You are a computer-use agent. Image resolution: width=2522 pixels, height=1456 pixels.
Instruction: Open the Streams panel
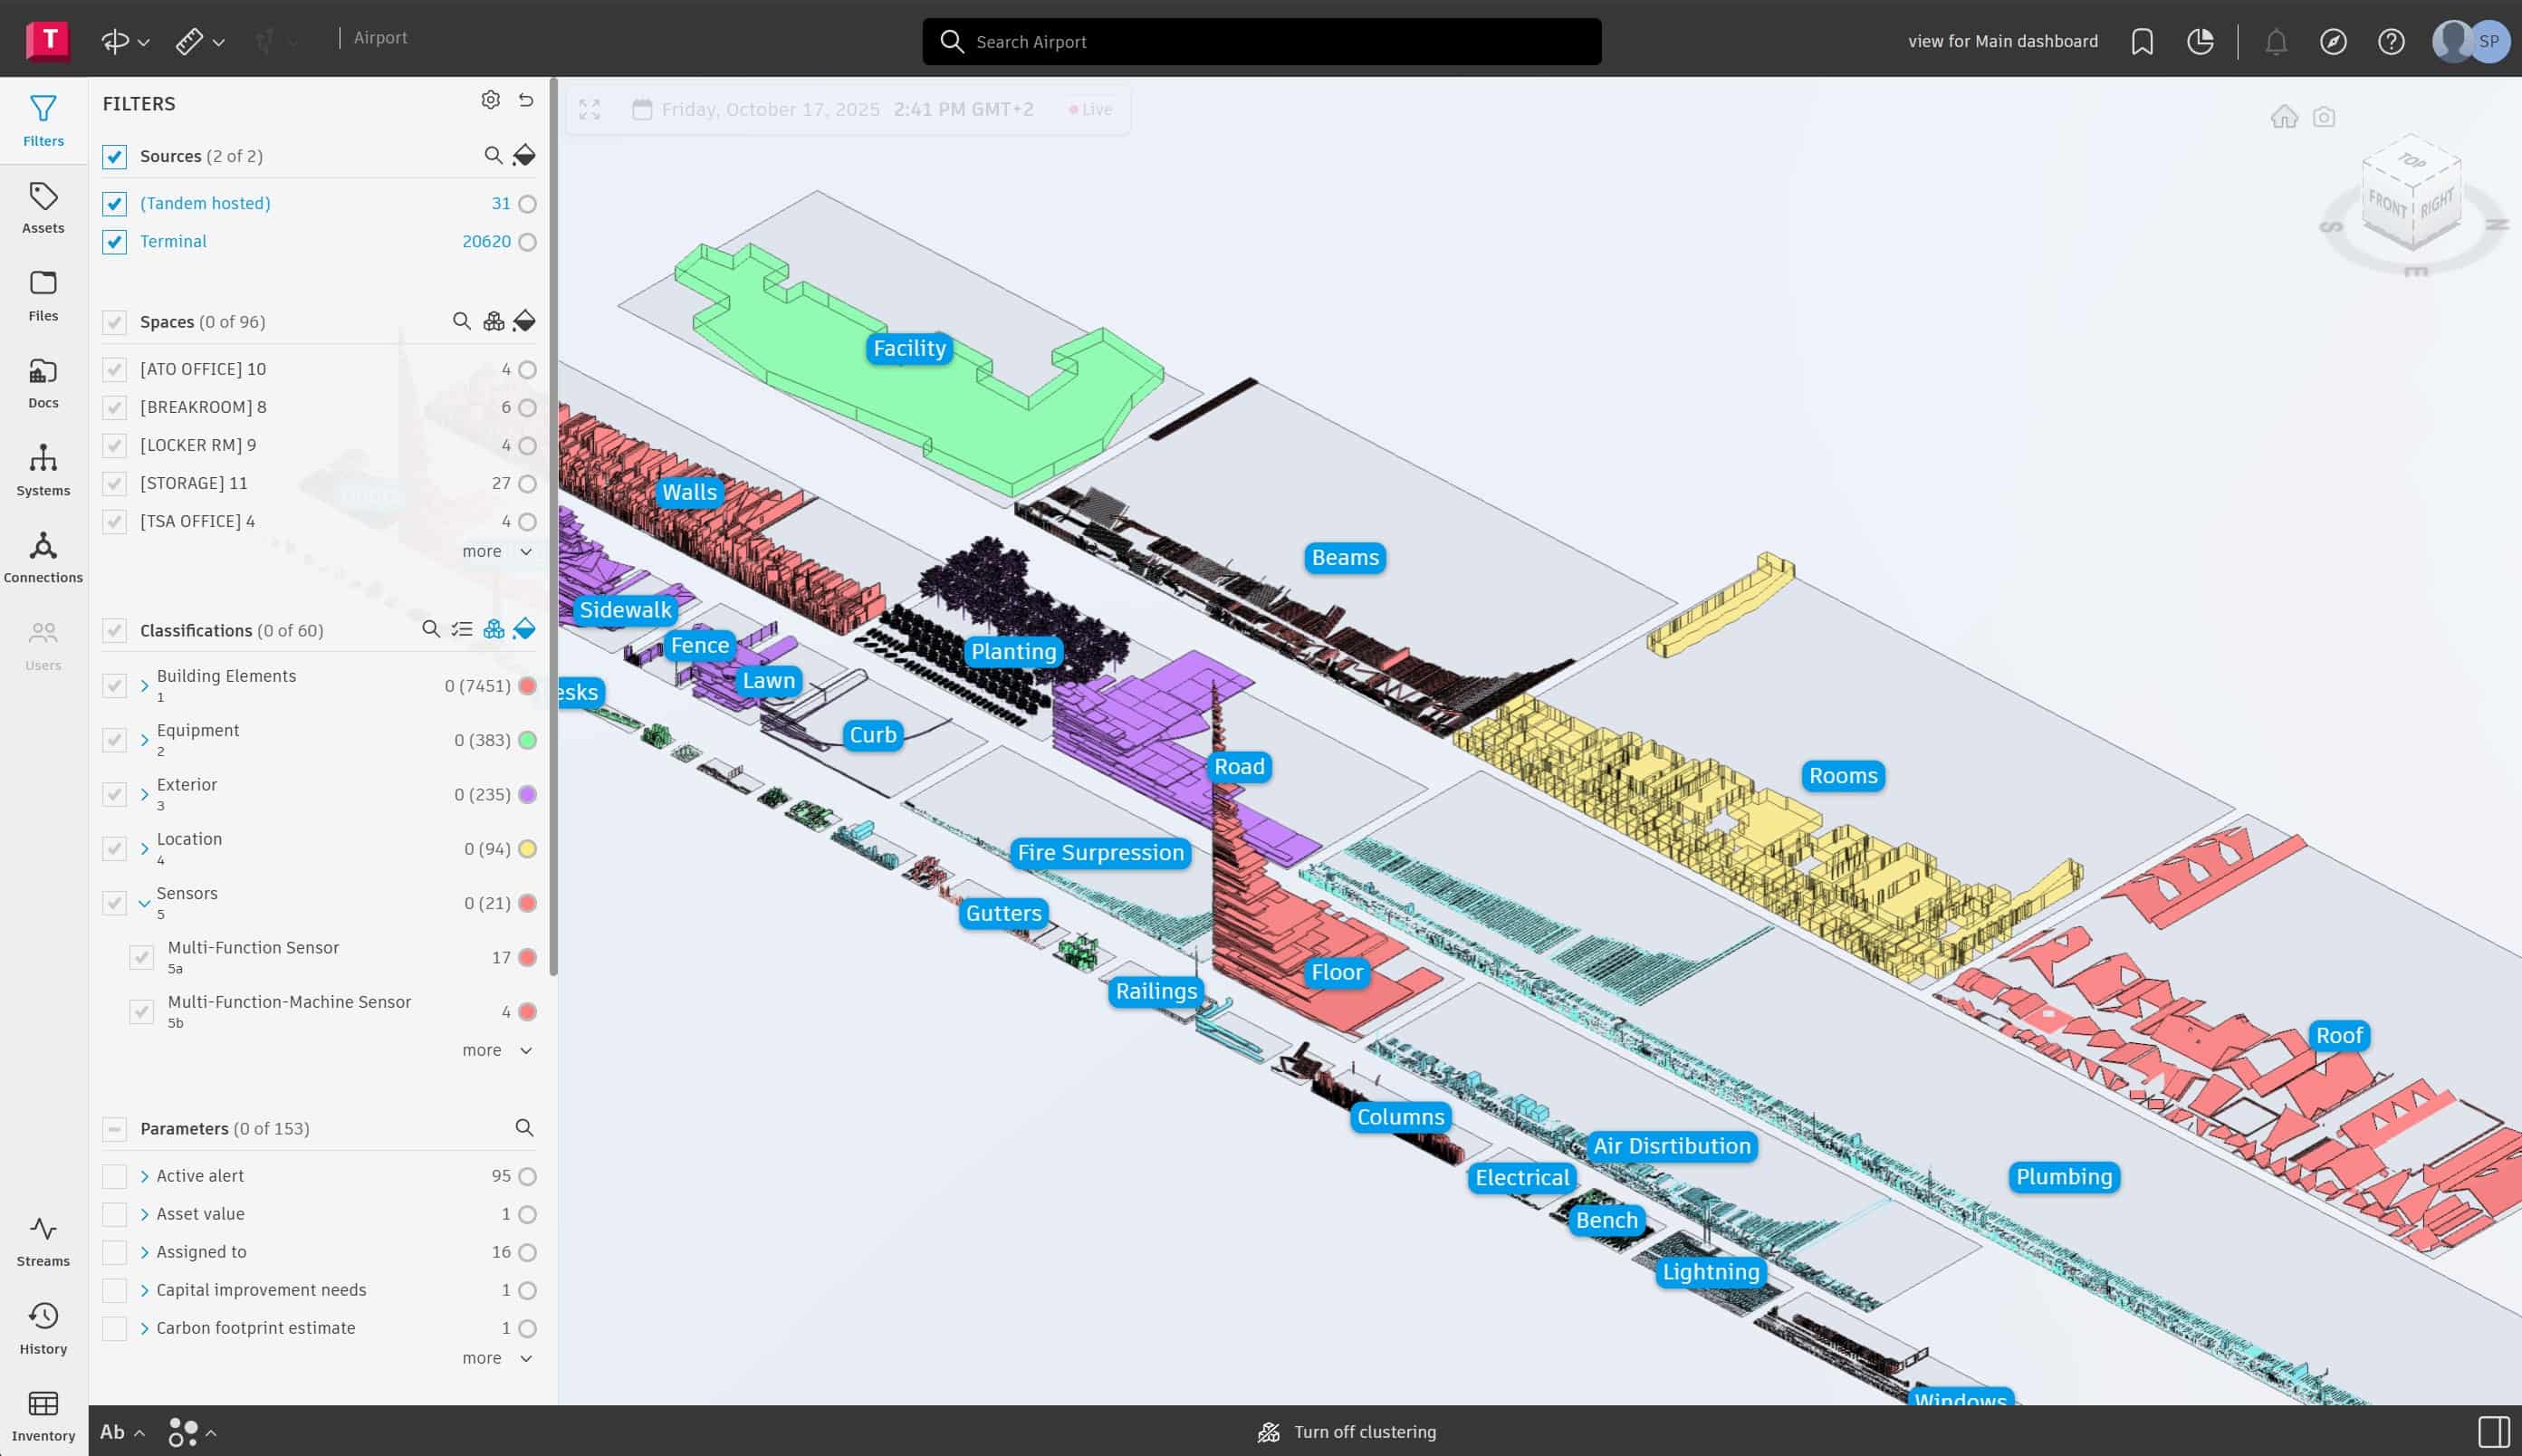(x=43, y=1241)
